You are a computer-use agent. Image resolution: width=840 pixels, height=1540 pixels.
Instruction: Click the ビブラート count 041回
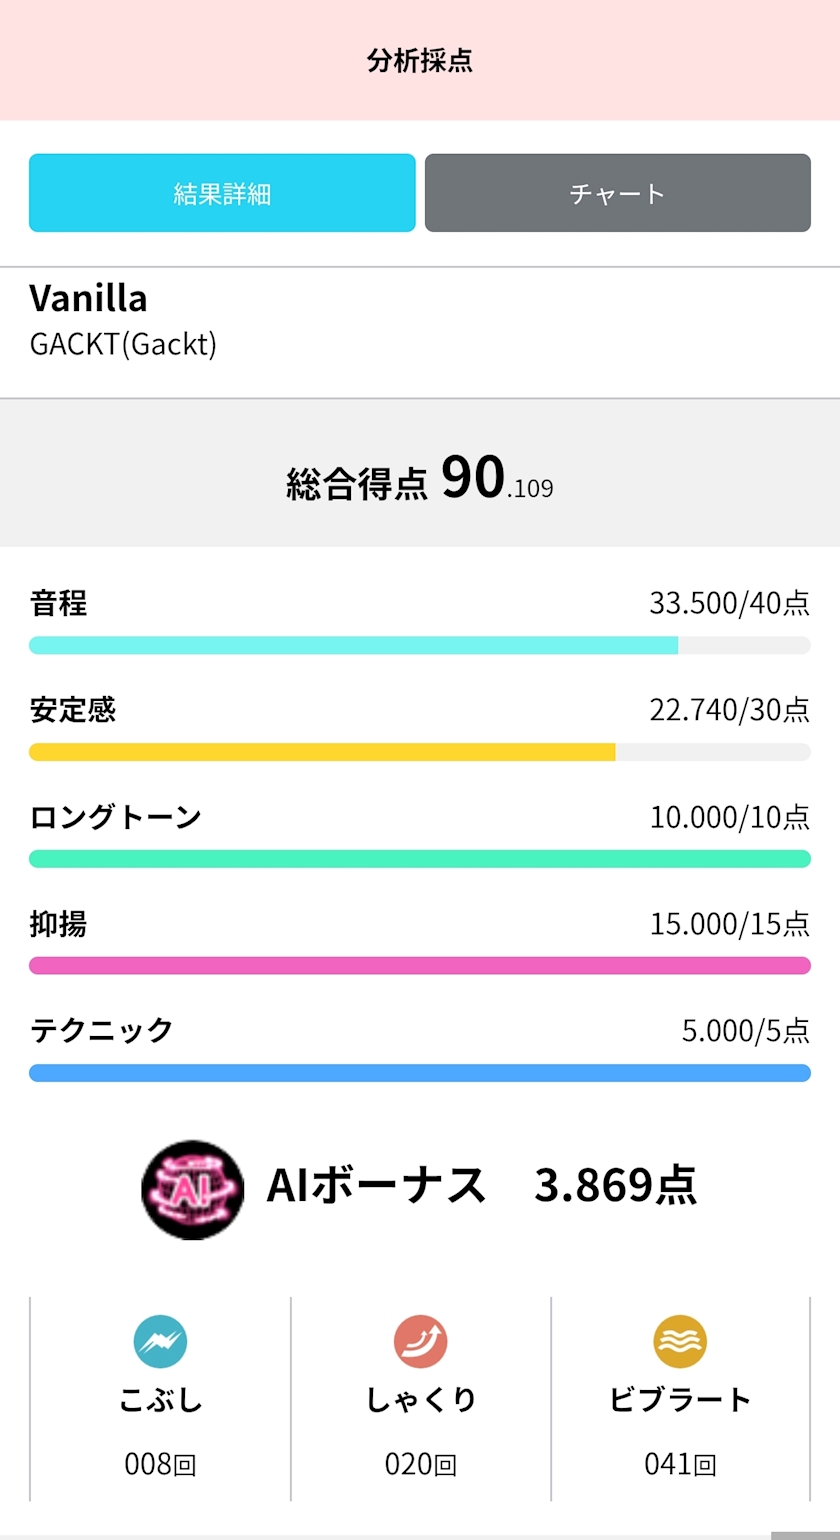[680, 1465]
